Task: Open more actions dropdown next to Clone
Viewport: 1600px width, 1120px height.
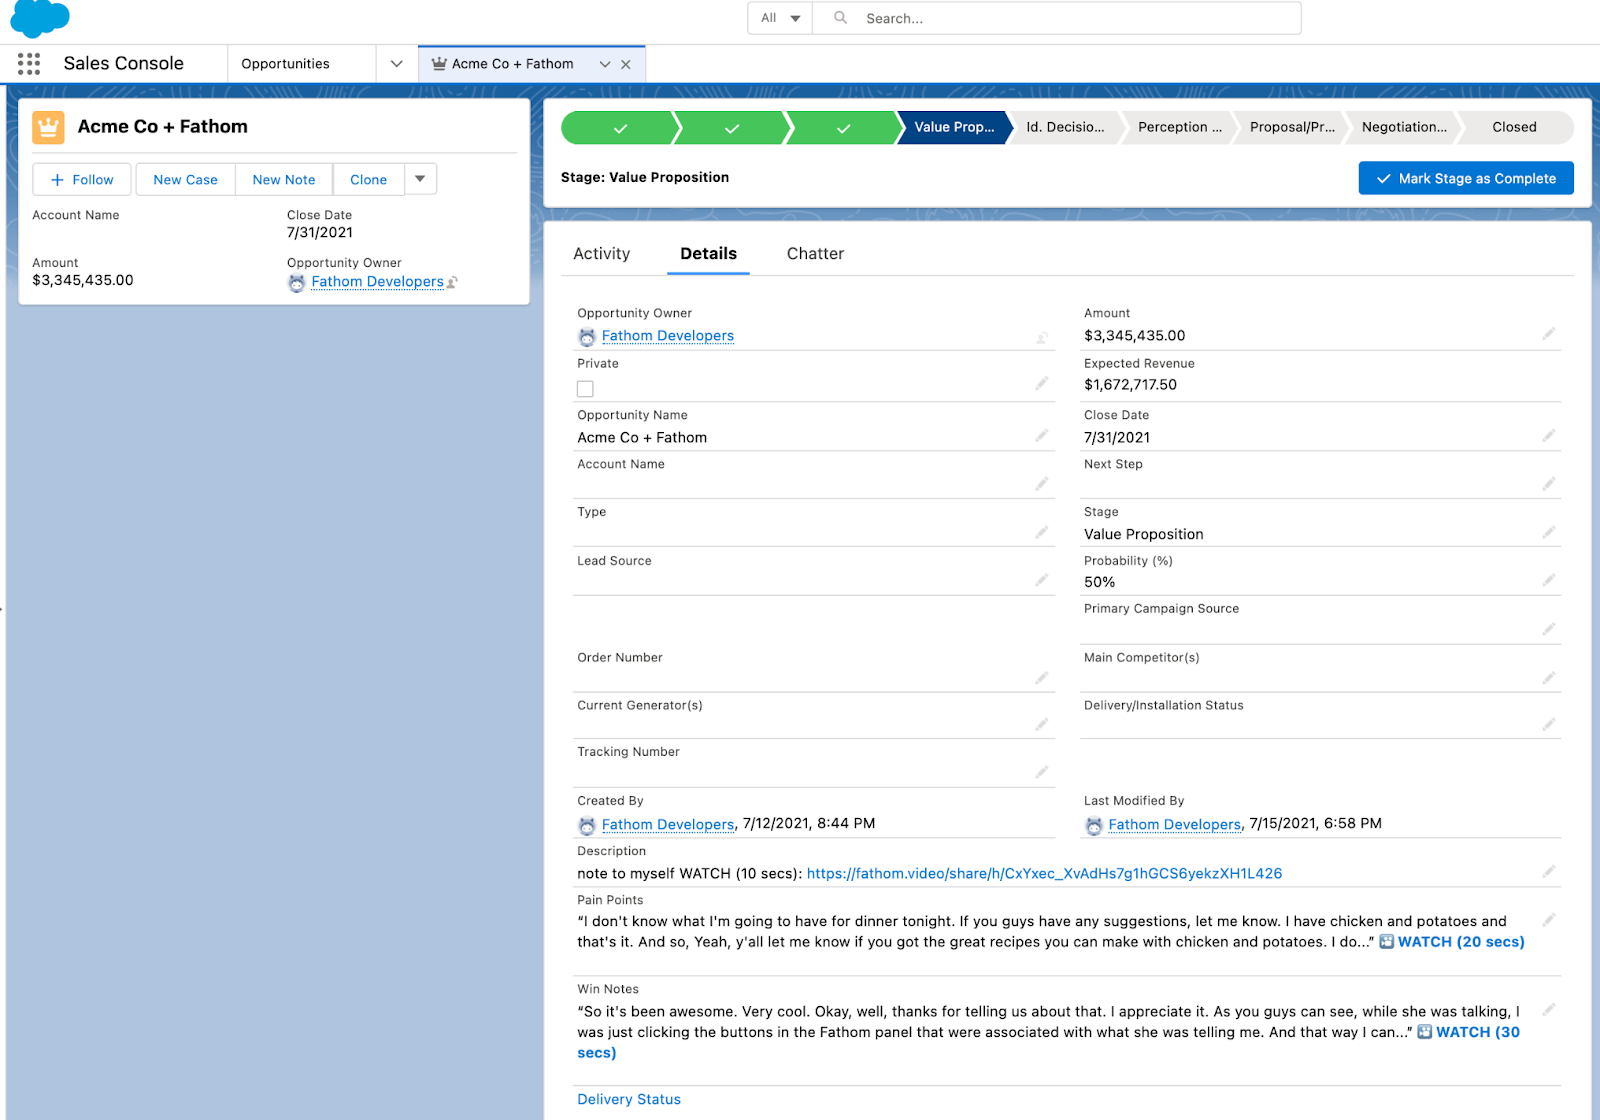Action: pyautogui.click(x=420, y=179)
